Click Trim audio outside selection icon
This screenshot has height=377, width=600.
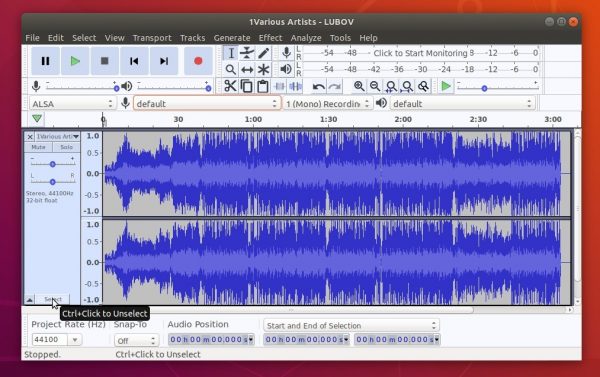click(x=279, y=86)
